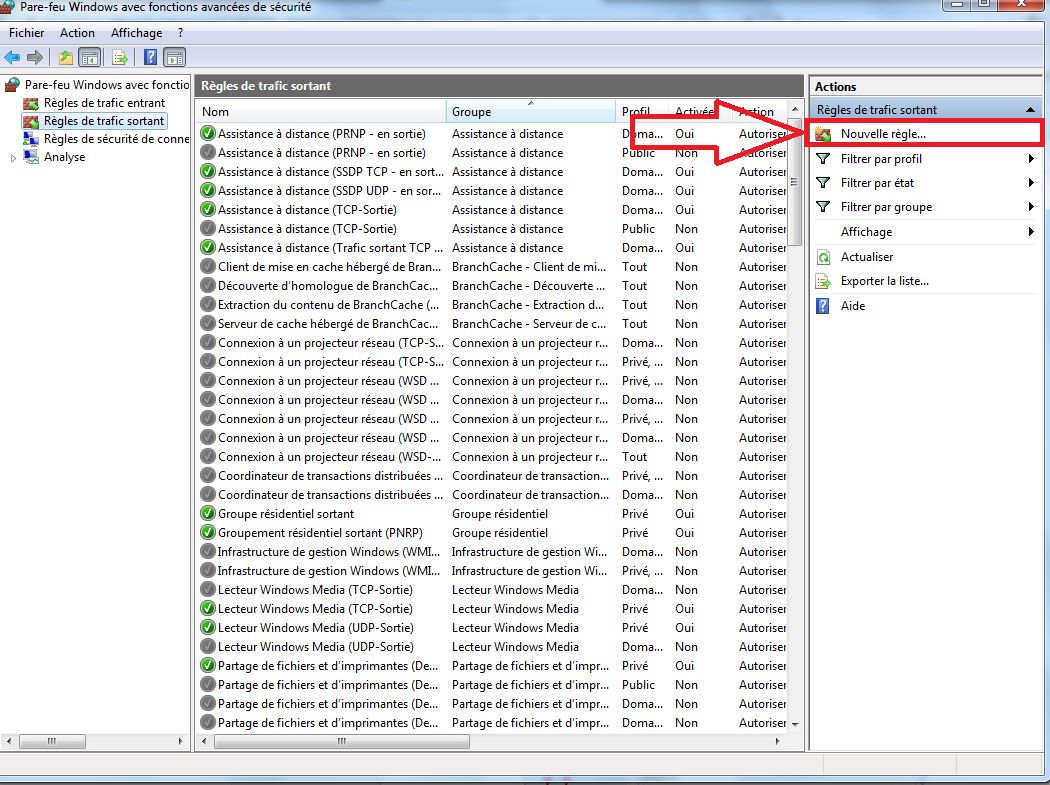Screen dimensions: 1050x785
Task: Click Actualiser in Actions pane
Action: pos(867,257)
